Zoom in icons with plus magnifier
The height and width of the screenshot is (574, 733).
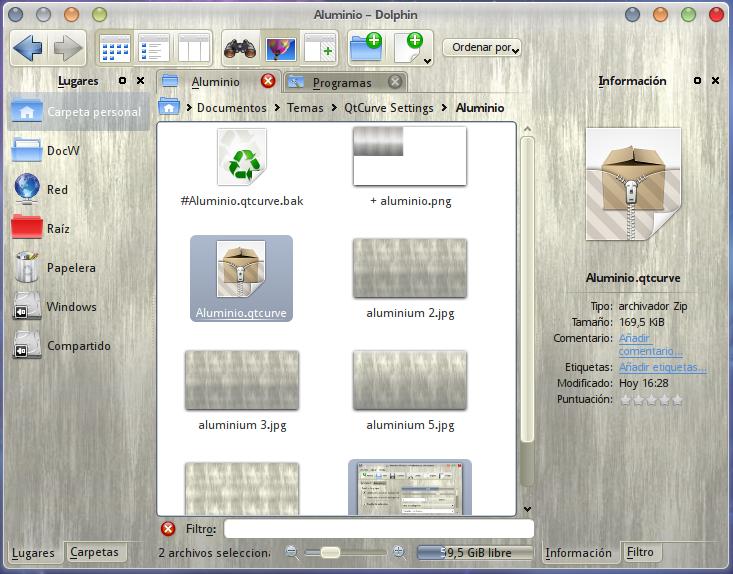(x=399, y=552)
